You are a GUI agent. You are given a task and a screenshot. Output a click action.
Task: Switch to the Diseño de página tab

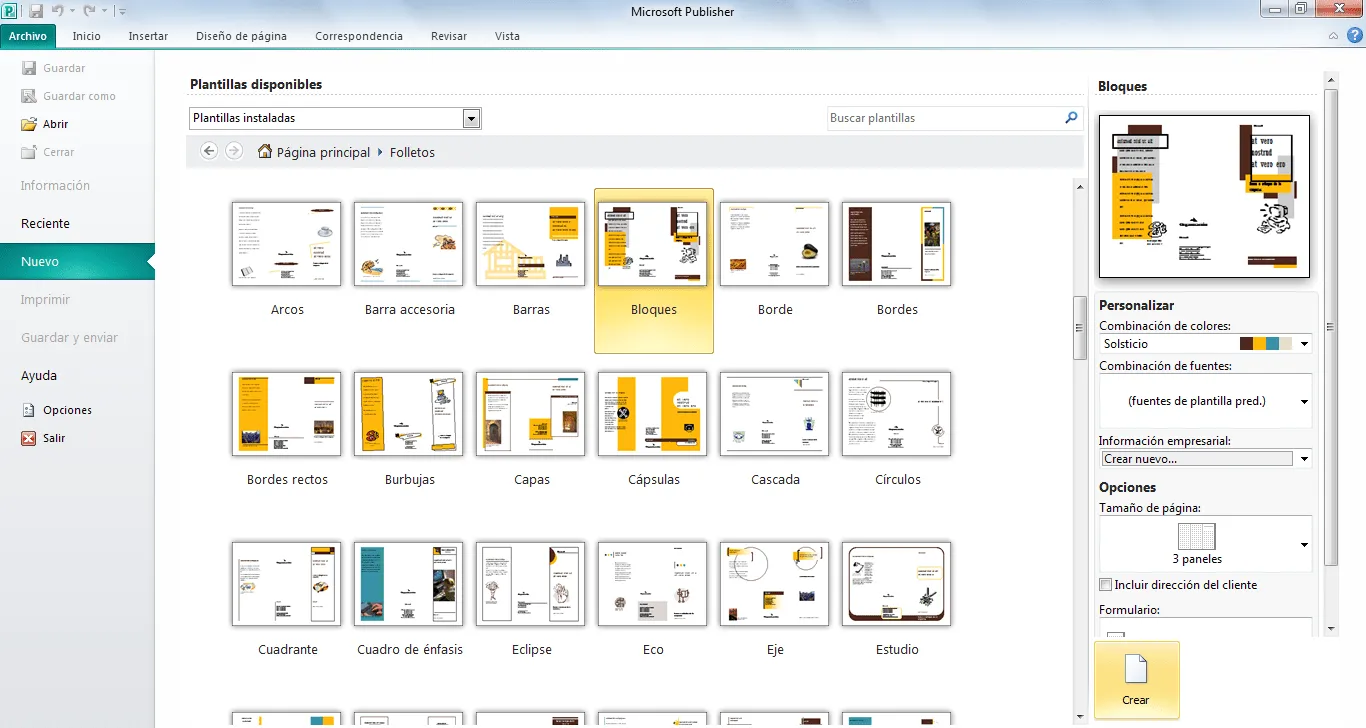(241, 36)
